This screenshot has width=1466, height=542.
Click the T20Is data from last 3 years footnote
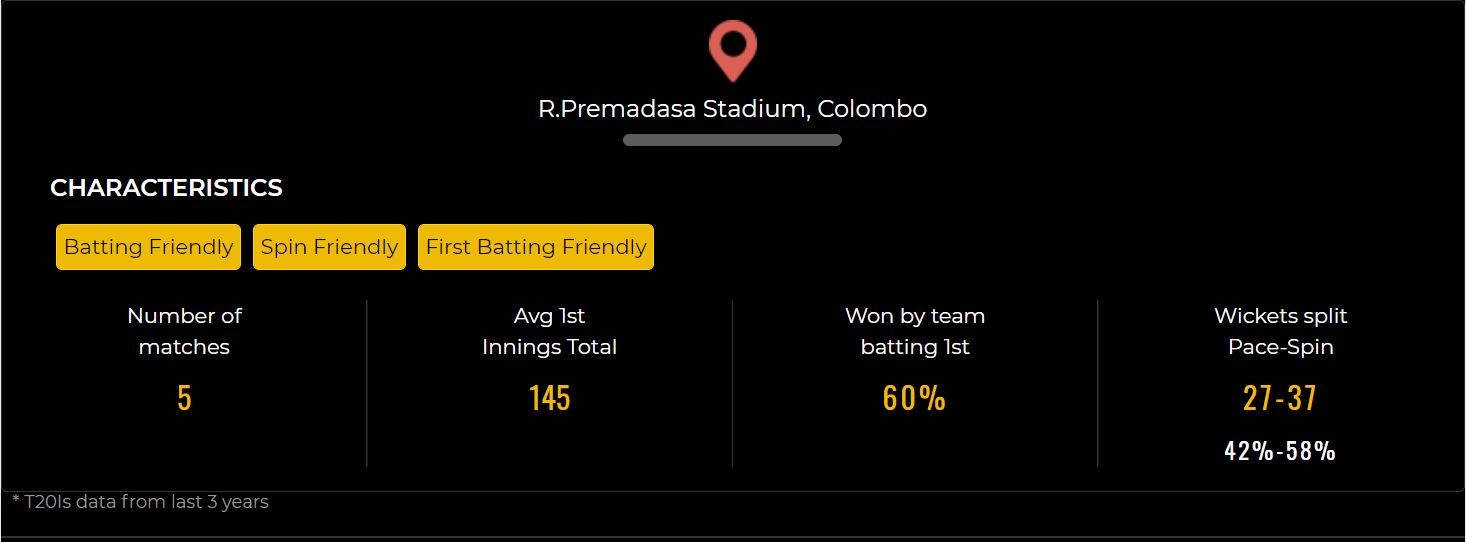click(x=140, y=502)
